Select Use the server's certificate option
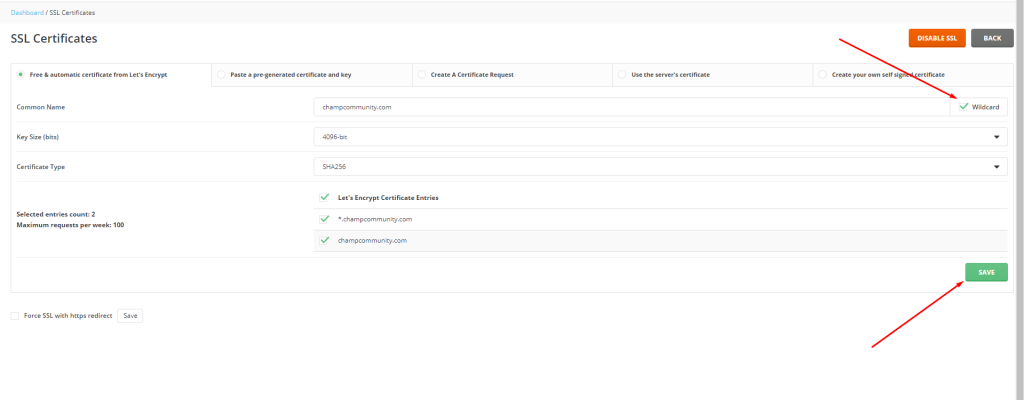This screenshot has height=400, width=1024. click(622, 75)
